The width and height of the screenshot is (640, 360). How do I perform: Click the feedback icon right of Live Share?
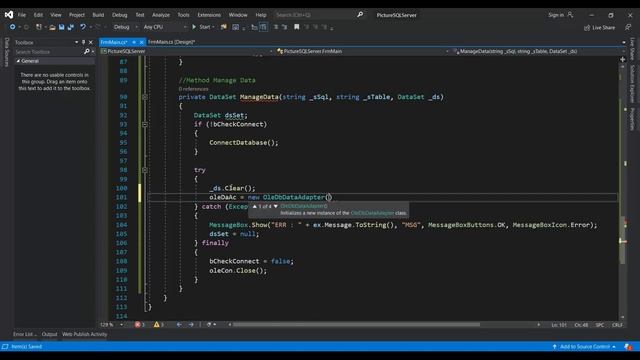click(x=628, y=27)
